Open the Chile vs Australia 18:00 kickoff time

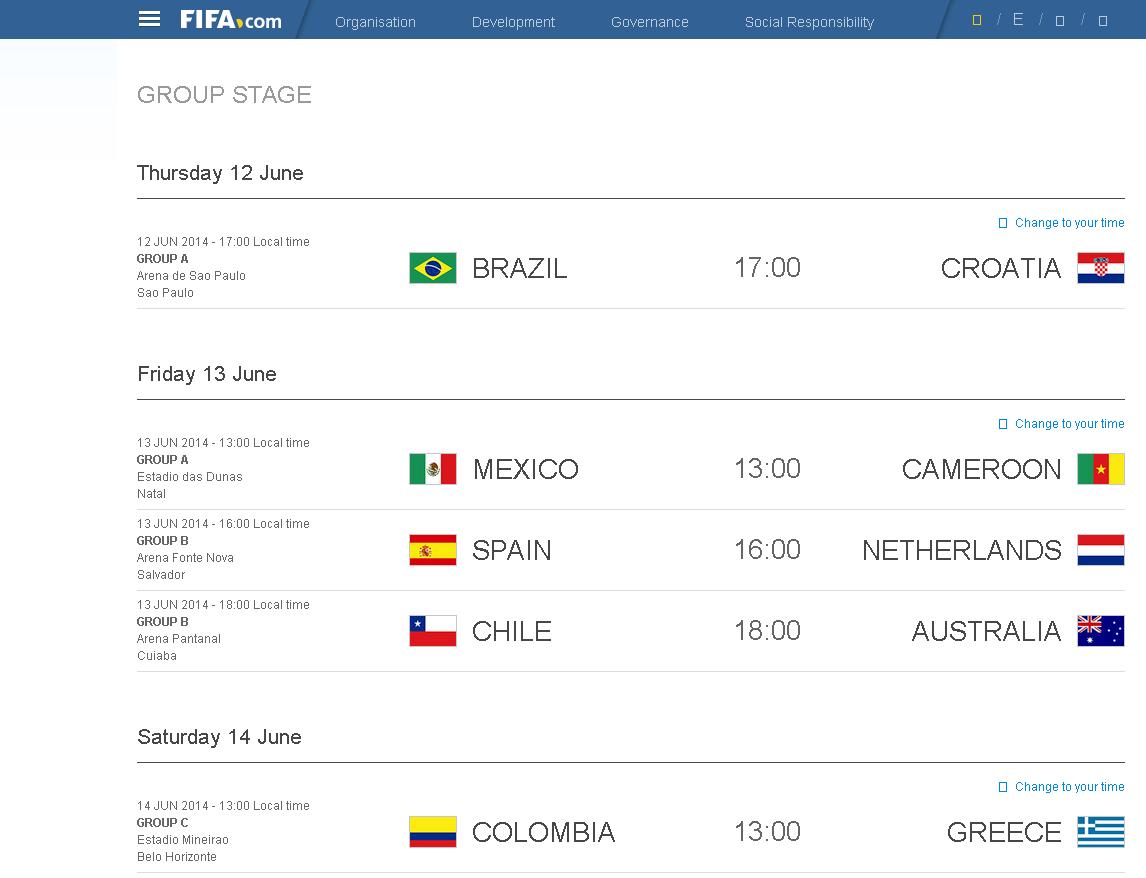pos(767,631)
